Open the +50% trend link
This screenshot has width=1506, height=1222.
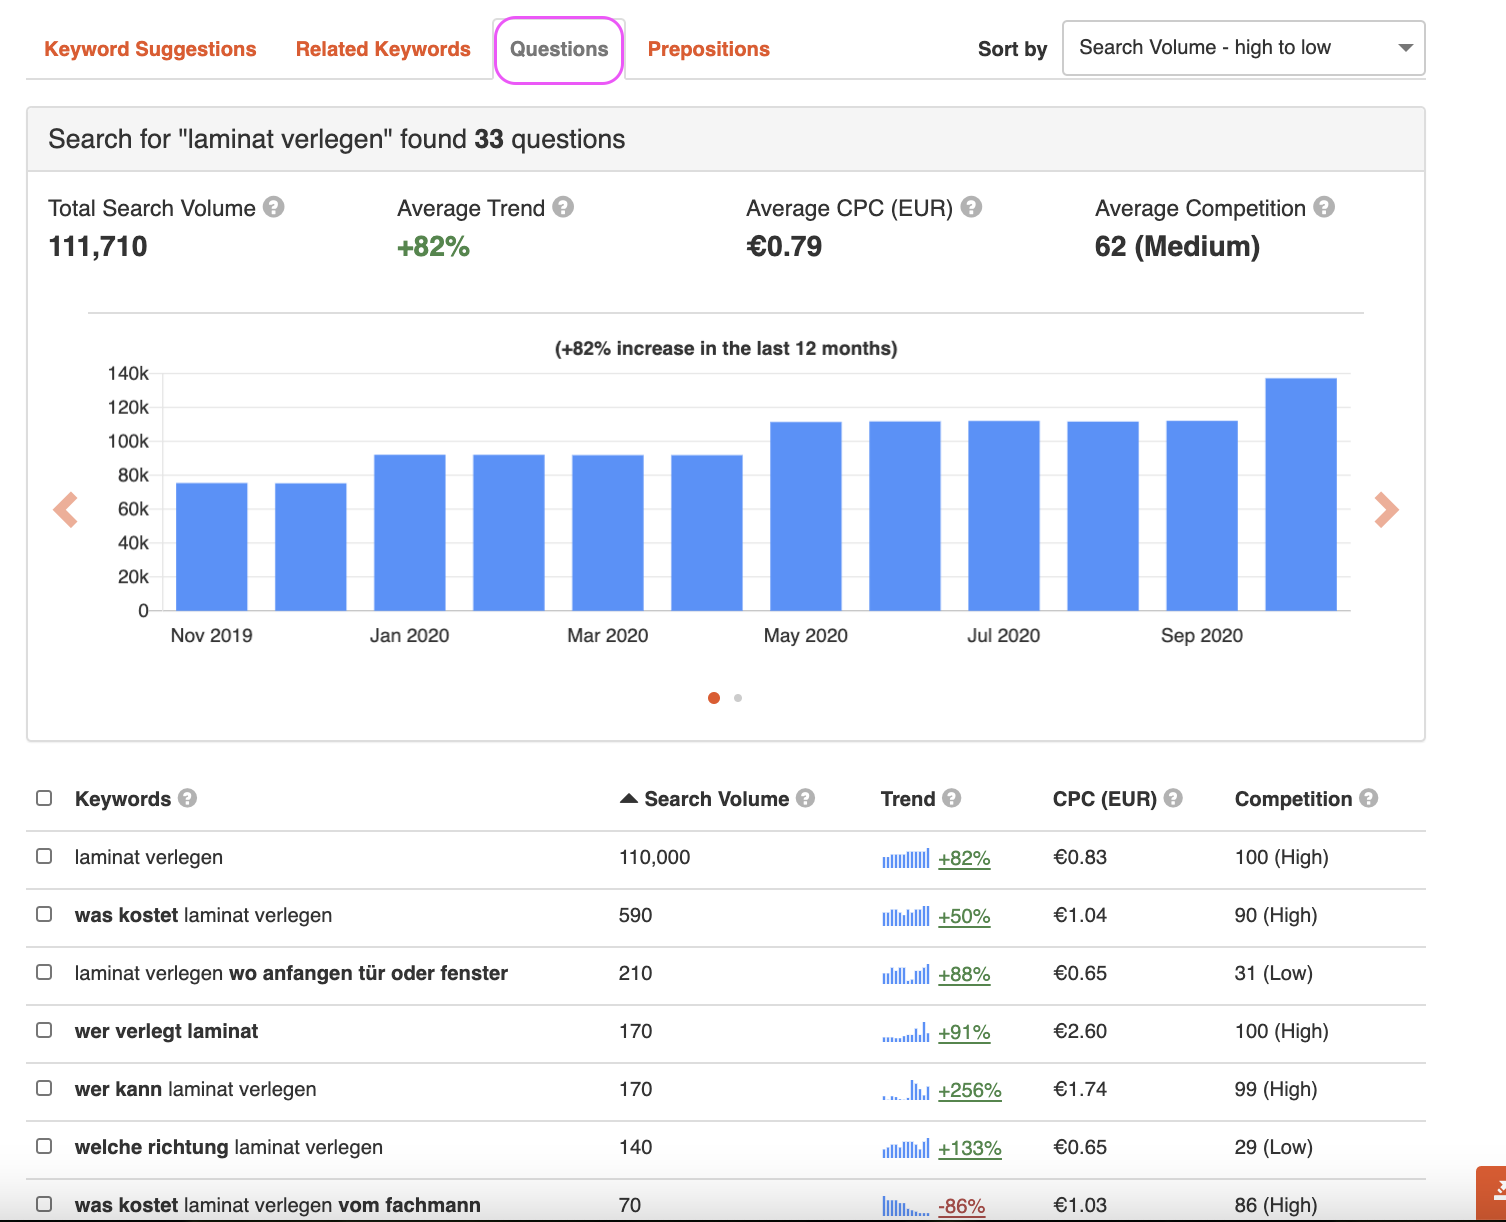964,916
